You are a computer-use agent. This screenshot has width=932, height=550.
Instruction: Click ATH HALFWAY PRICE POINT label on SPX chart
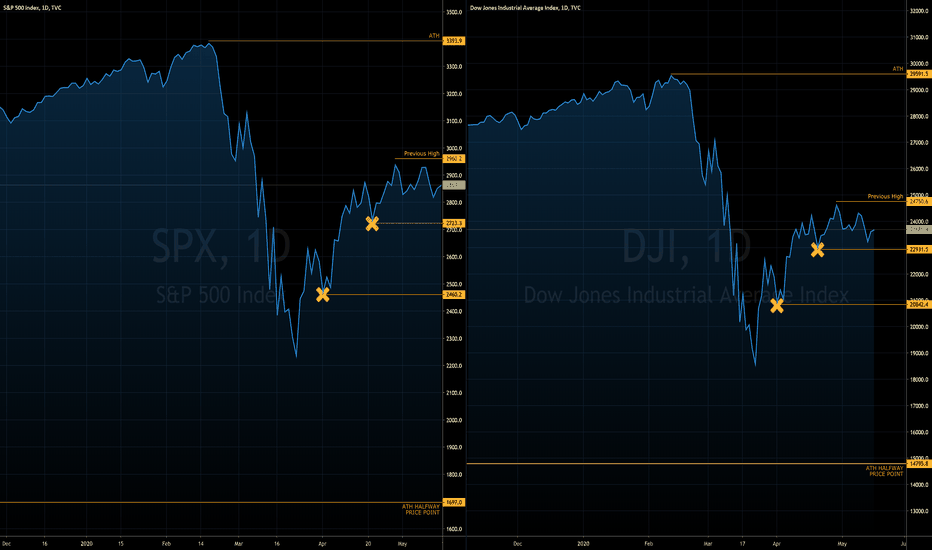click(421, 510)
